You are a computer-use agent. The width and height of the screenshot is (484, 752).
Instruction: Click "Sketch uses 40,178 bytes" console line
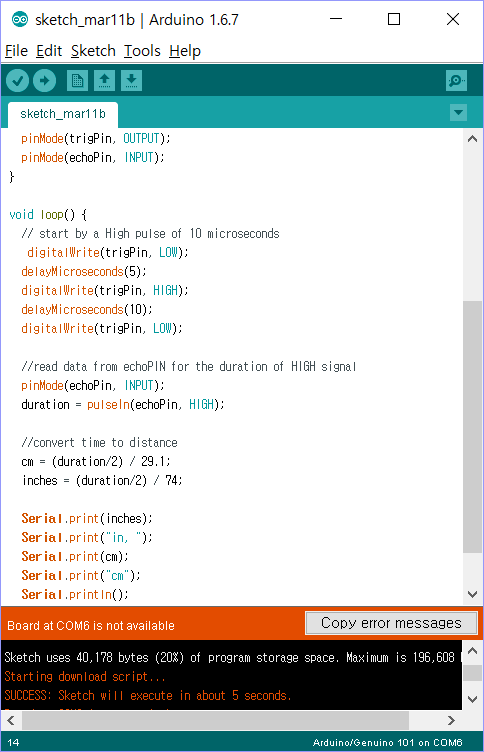click(233, 658)
